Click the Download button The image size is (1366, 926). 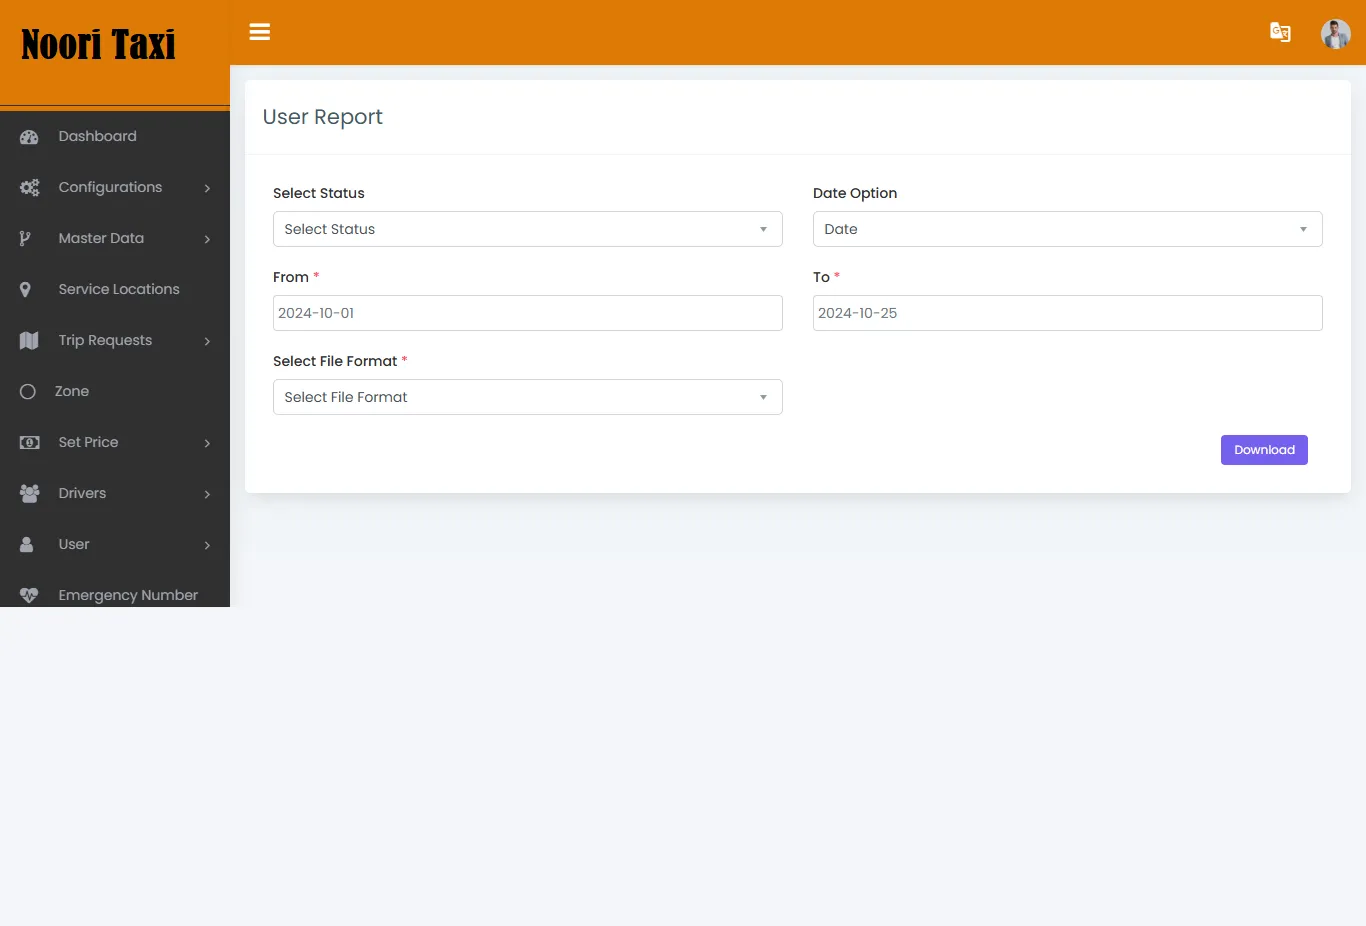coord(1263,449)
